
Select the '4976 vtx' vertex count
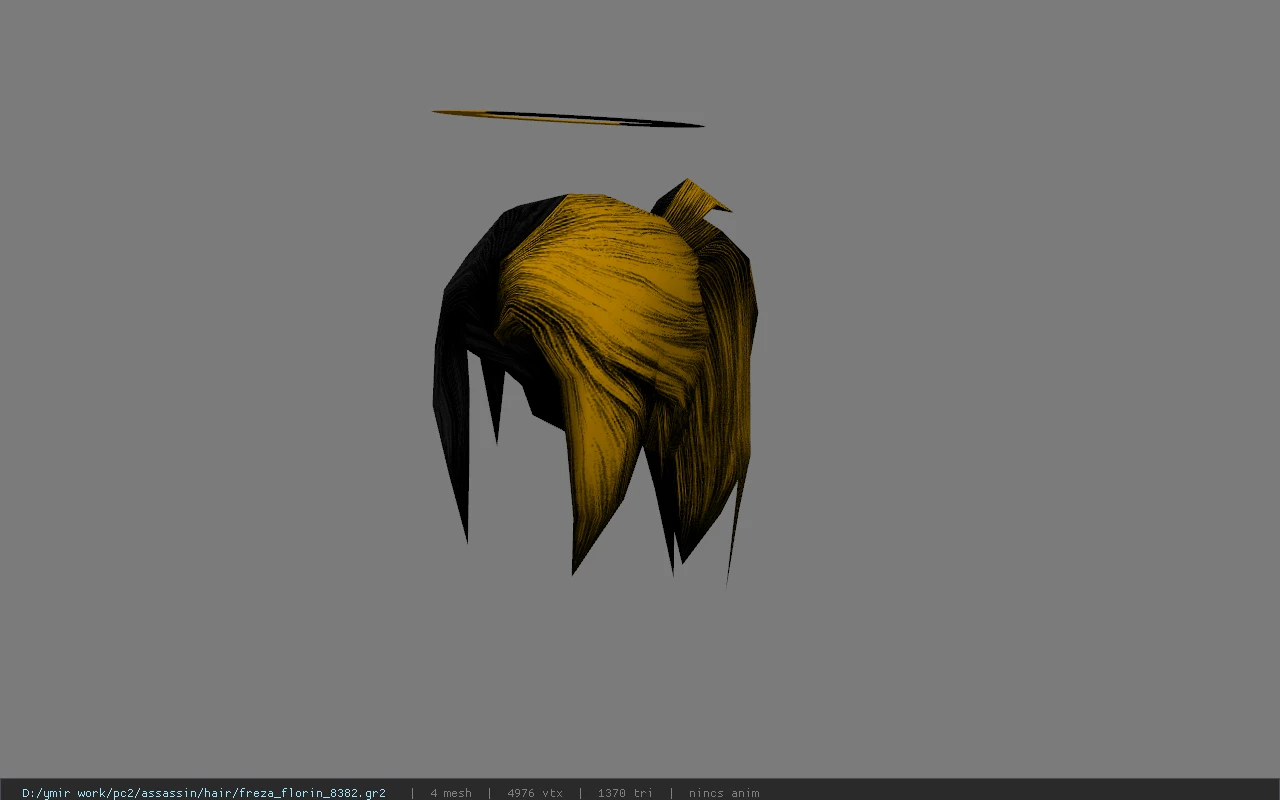click(x=535, y=793)
